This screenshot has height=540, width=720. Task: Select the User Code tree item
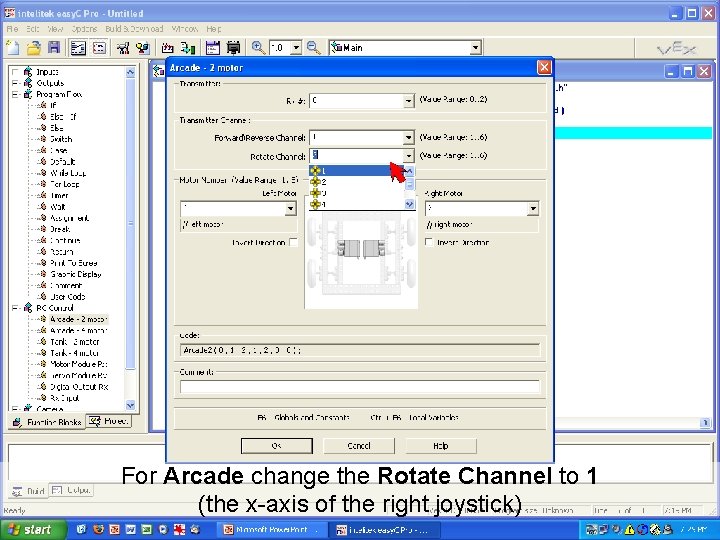[x=68, y=297]
